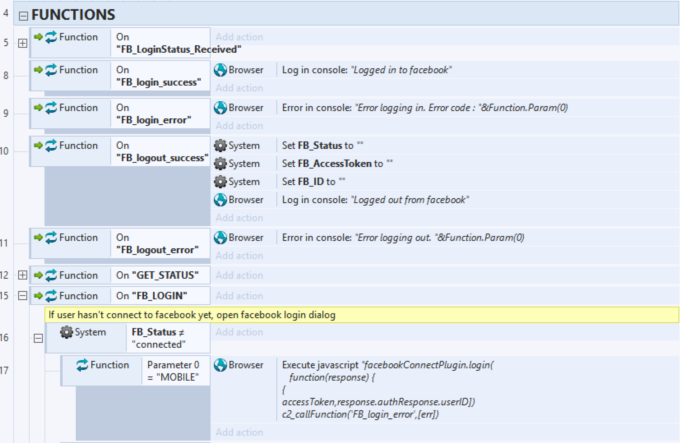Select On "FB_login_error" condition text

[x=154, y=114]
